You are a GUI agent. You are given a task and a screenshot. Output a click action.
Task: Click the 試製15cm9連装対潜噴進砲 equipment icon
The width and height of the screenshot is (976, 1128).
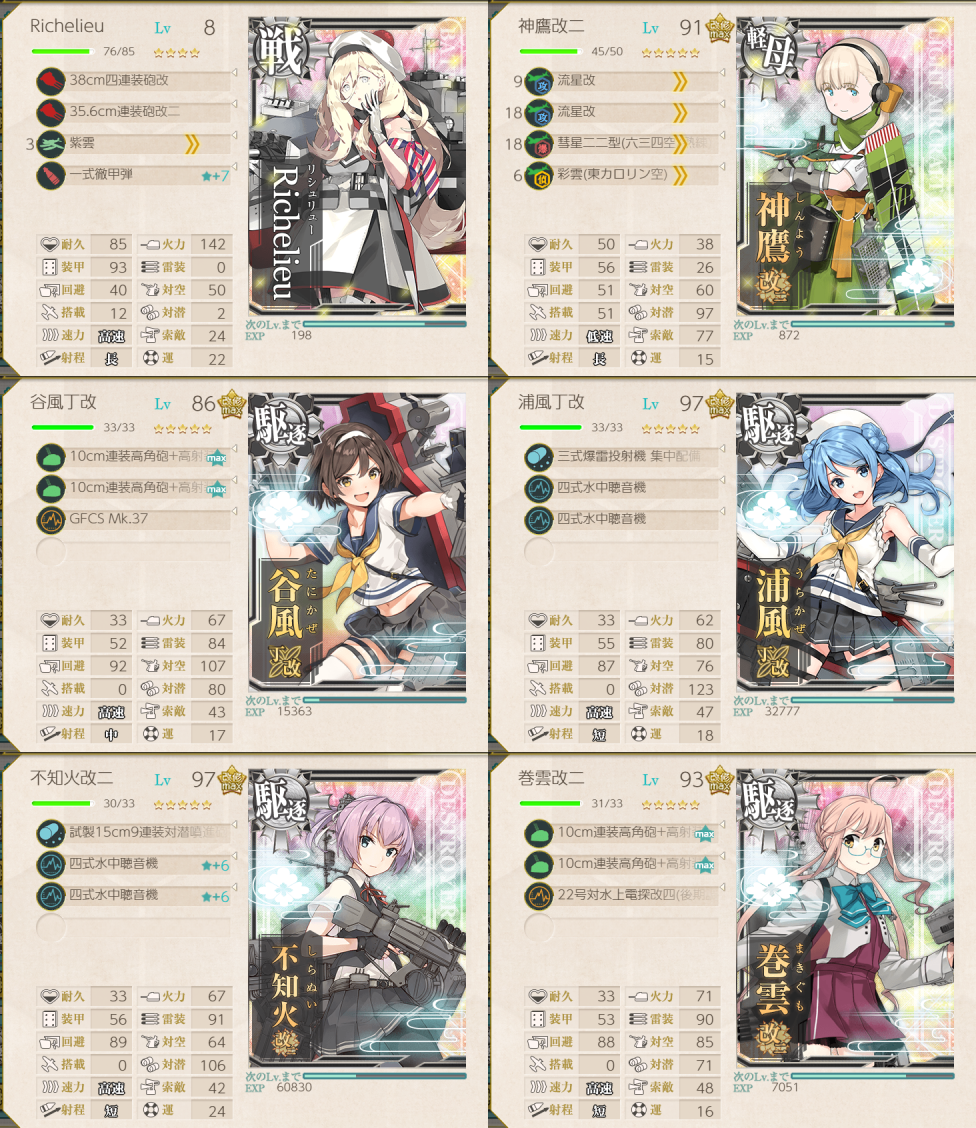pos(50,832)
